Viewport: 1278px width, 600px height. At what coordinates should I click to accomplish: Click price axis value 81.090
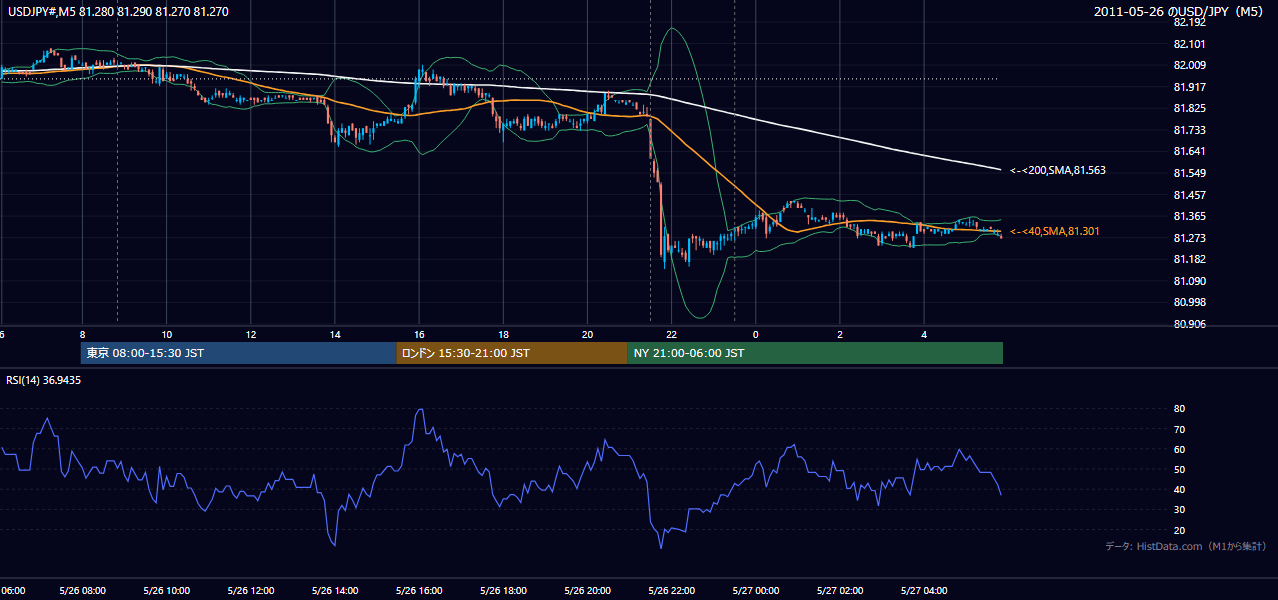[x=1189, y=281]
